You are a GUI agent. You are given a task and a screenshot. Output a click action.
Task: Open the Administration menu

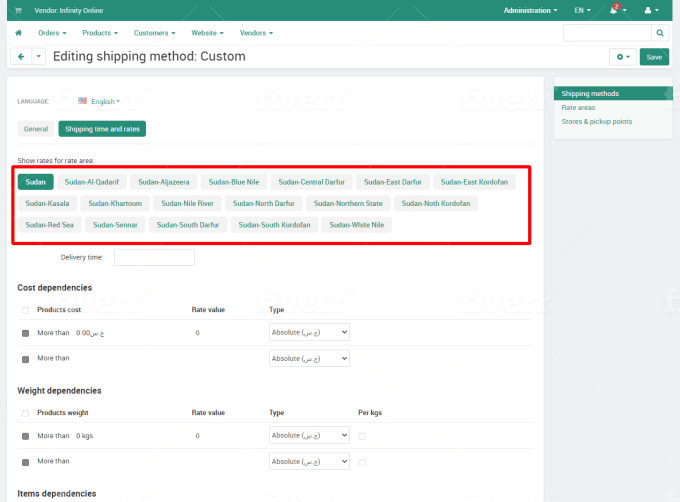[x=530, y=10]
